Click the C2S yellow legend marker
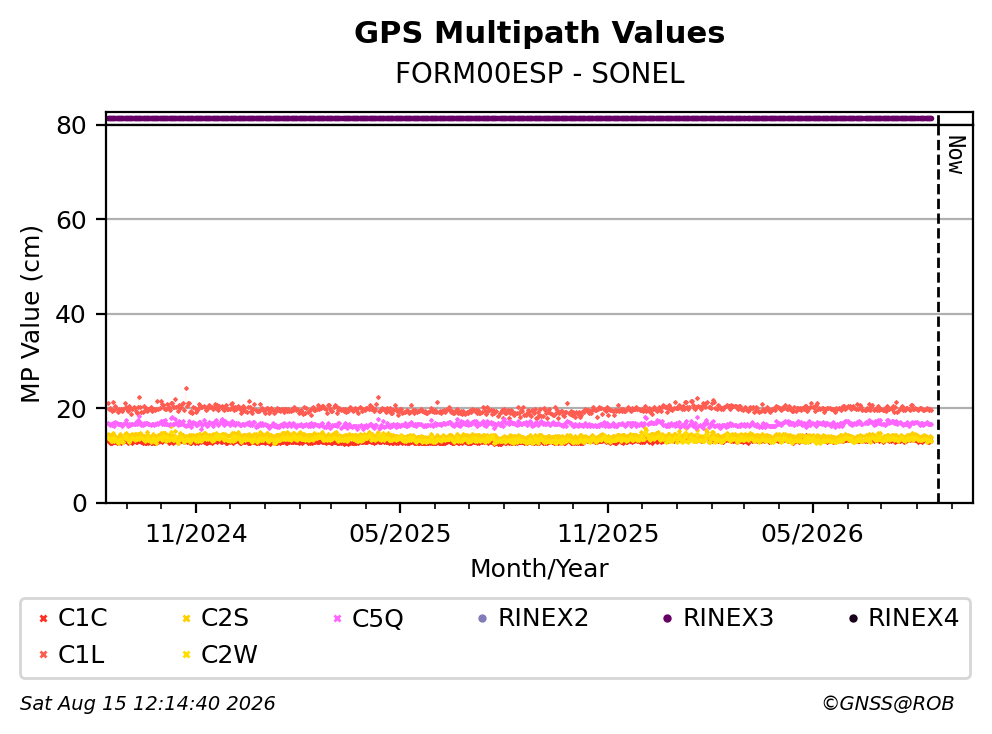 (x=186, y=618)
